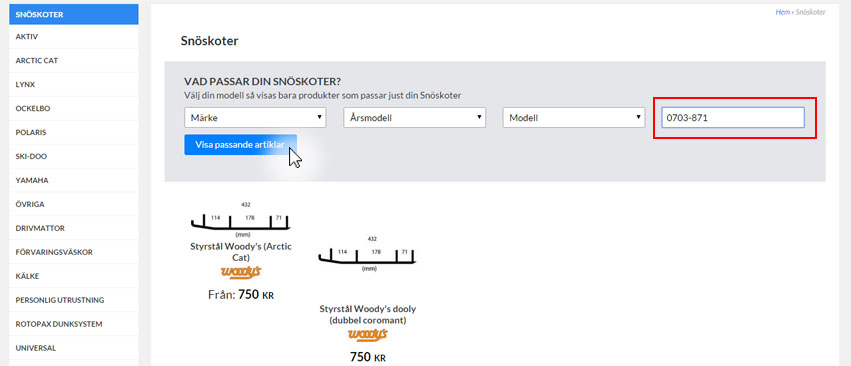Open the Märke dropdown

point(255,118)
